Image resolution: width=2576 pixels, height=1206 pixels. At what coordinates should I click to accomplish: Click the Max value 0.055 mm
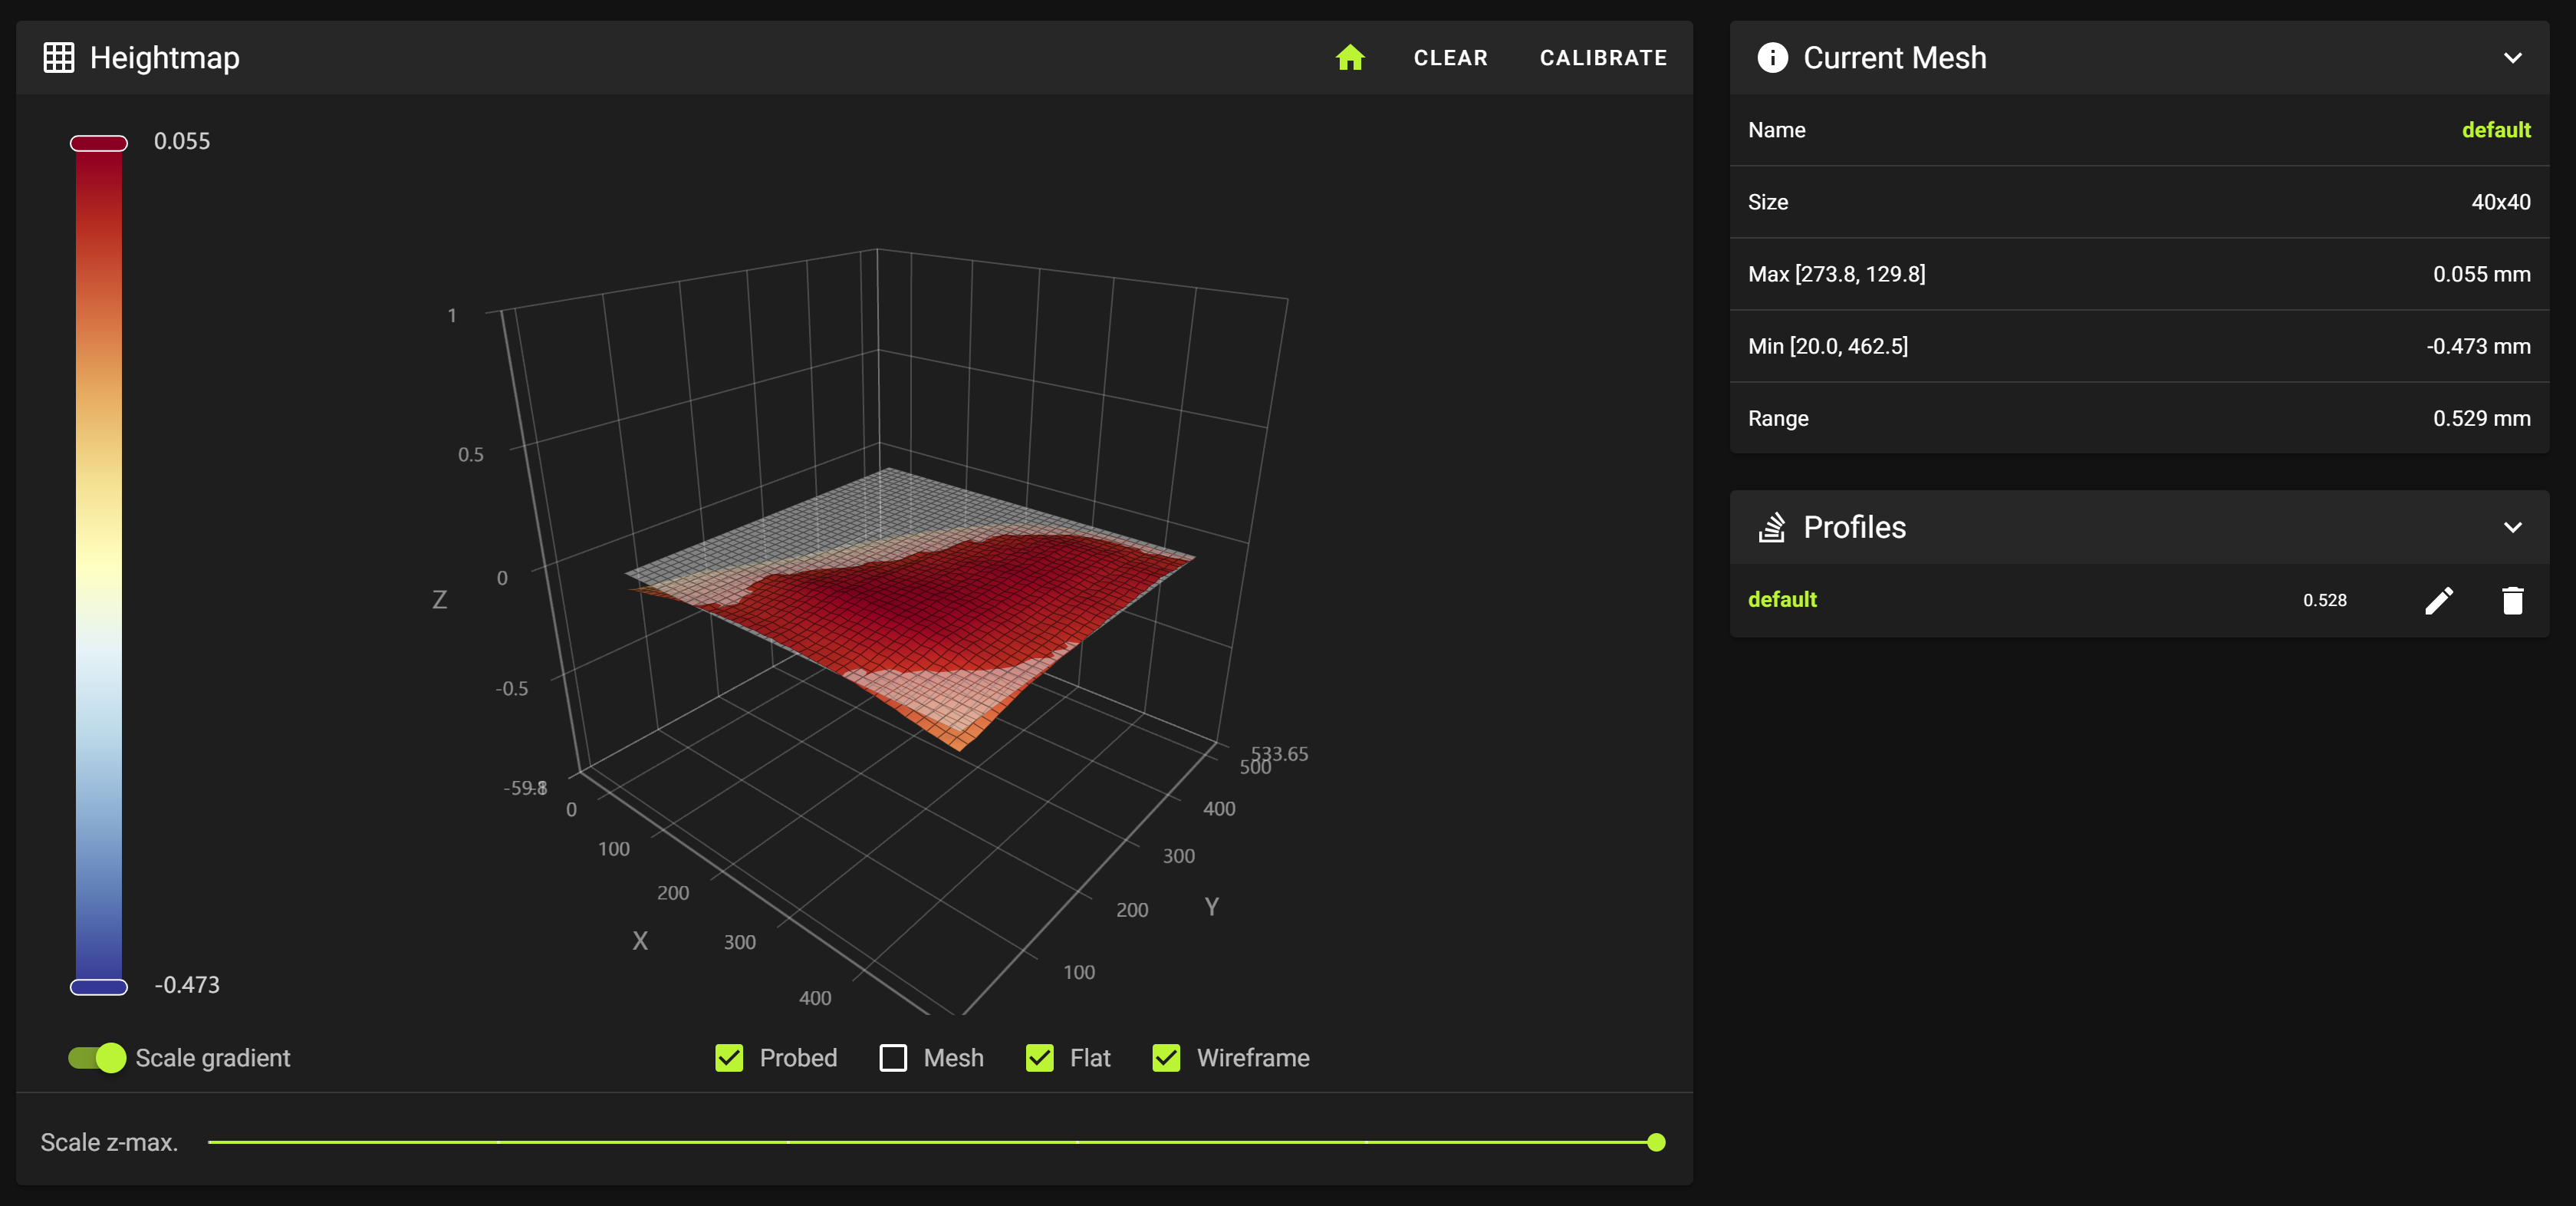pyautogui.click(x=2481, y=274)
